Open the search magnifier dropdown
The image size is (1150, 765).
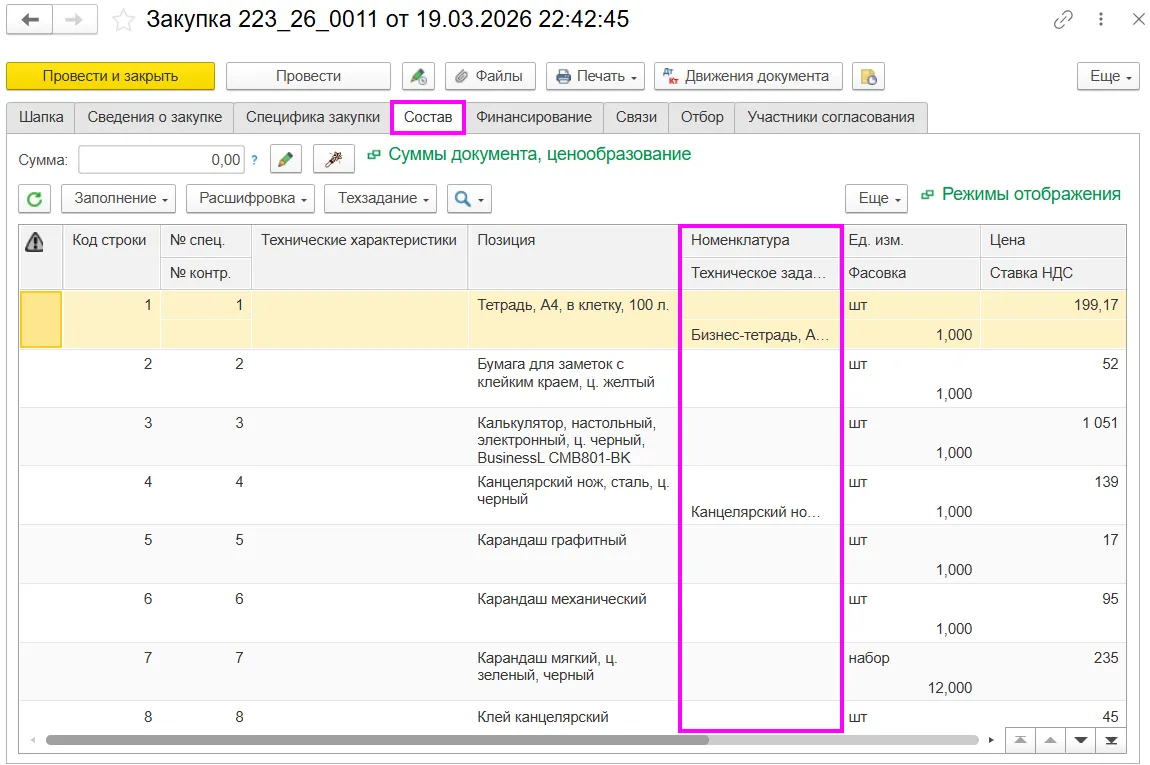click(469, 199)
